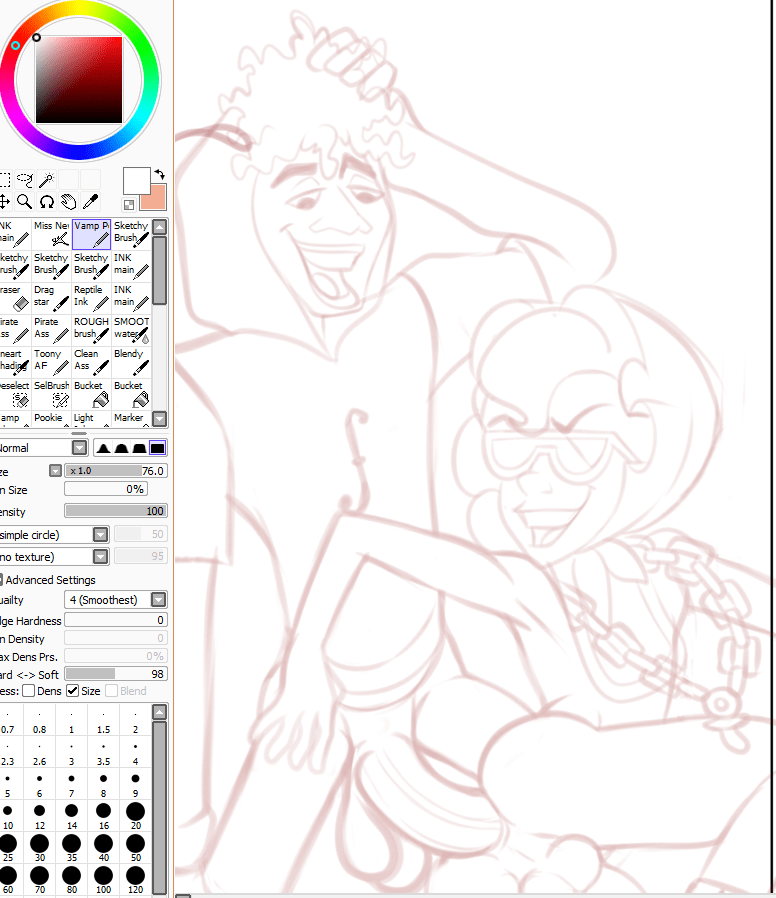Select the flat square brush edge shape
This screenshot has width=776, height=898.
[x=157, y=448]
